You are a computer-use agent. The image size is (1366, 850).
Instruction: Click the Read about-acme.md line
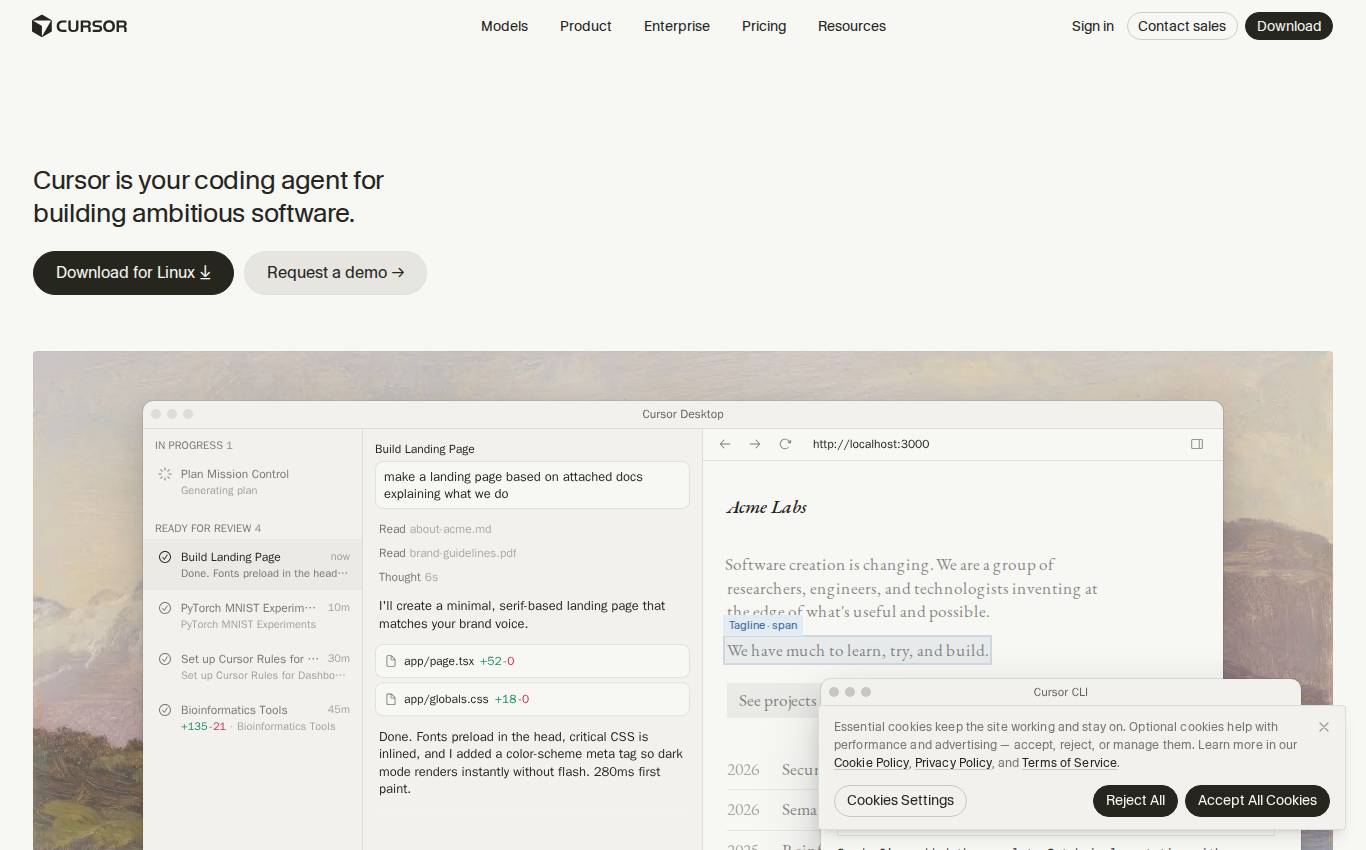[435, 529]
